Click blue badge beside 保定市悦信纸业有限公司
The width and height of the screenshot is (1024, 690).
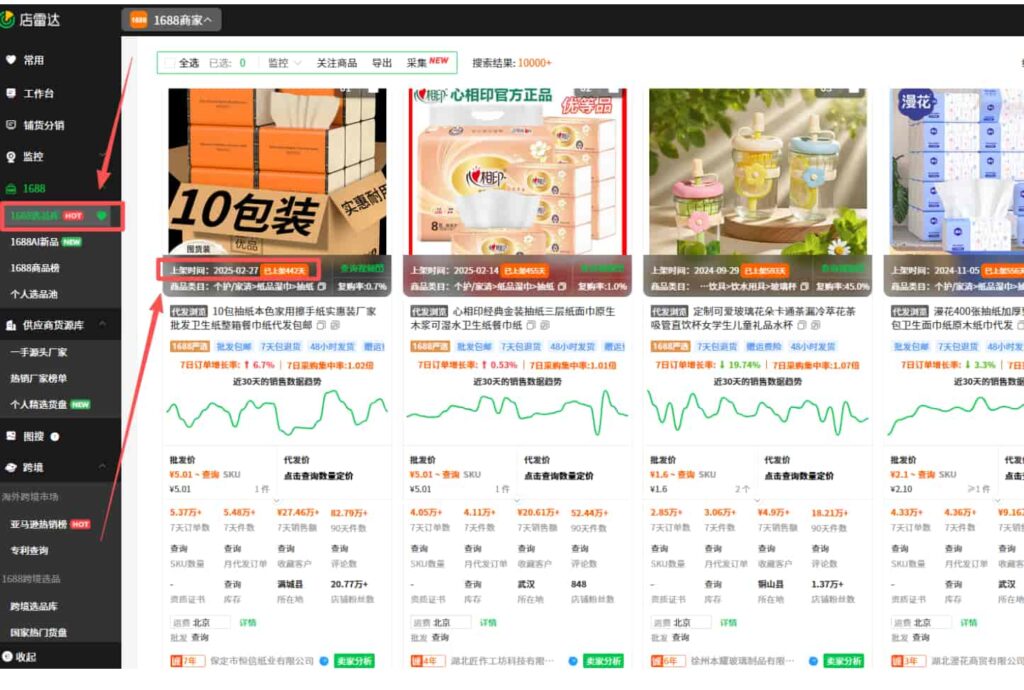tap(324, 661)
